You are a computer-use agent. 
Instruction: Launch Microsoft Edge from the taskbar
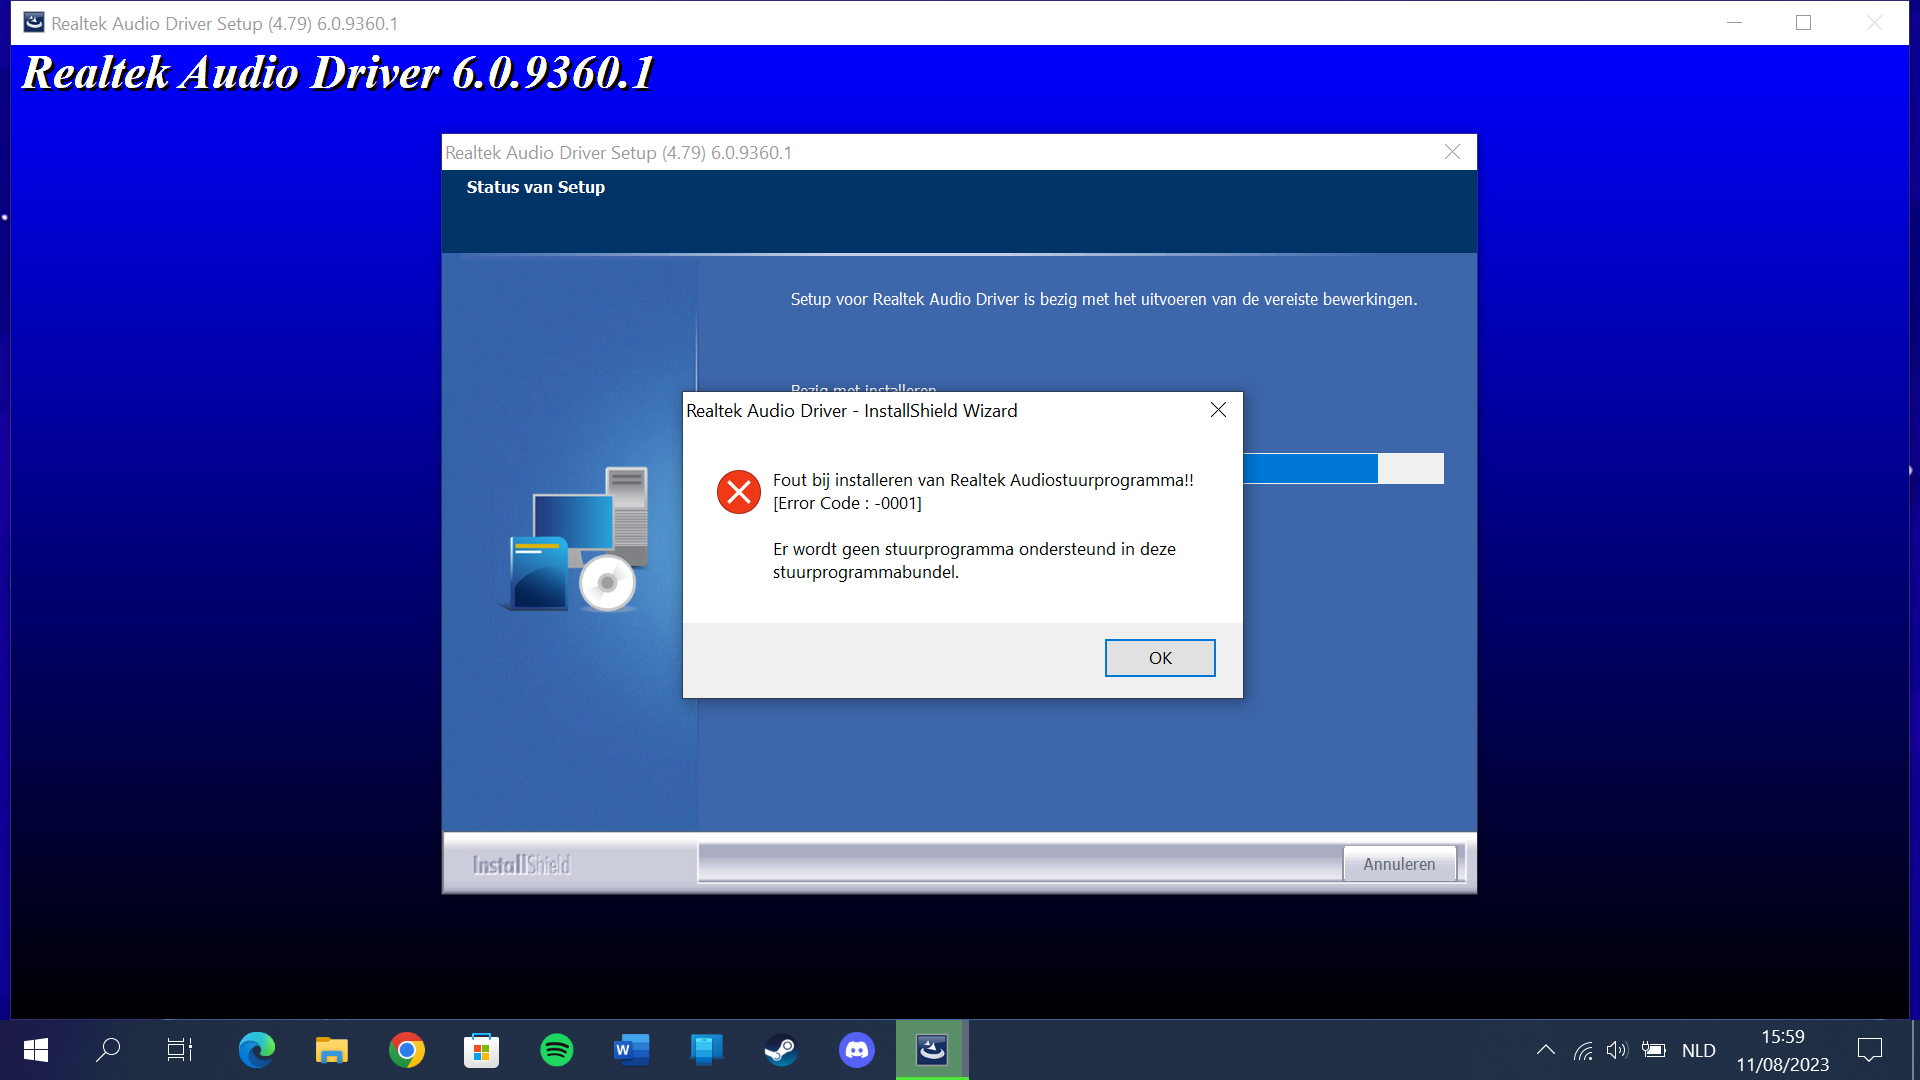(256, 1050)
